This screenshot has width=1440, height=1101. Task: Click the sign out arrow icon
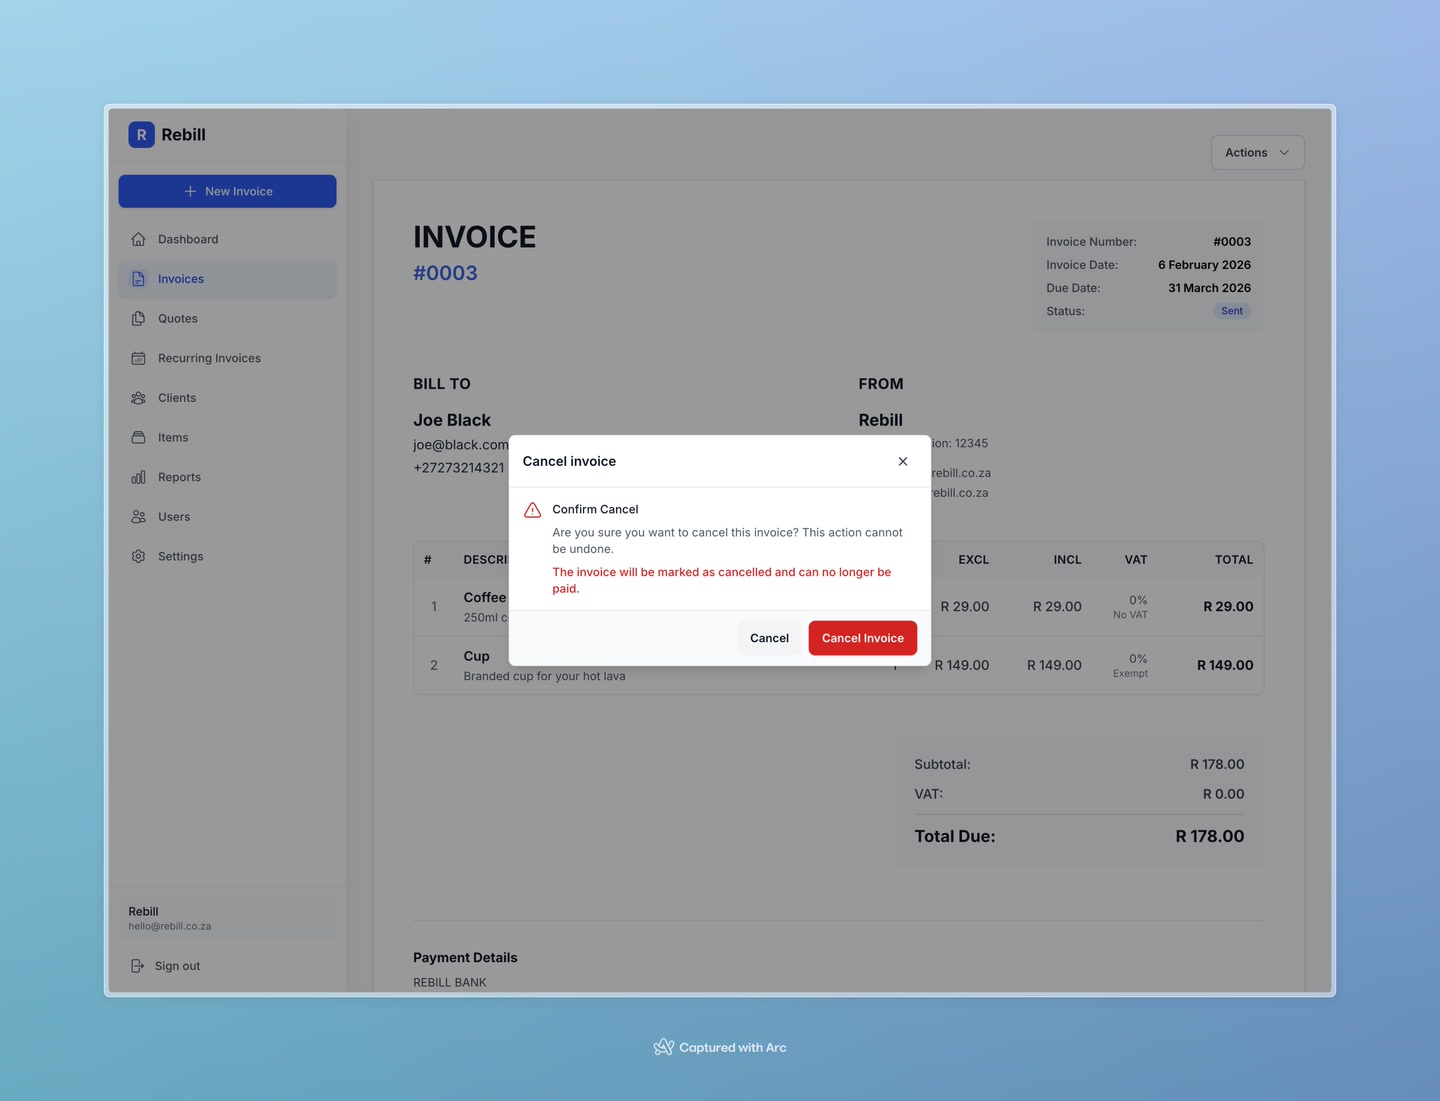137,965
